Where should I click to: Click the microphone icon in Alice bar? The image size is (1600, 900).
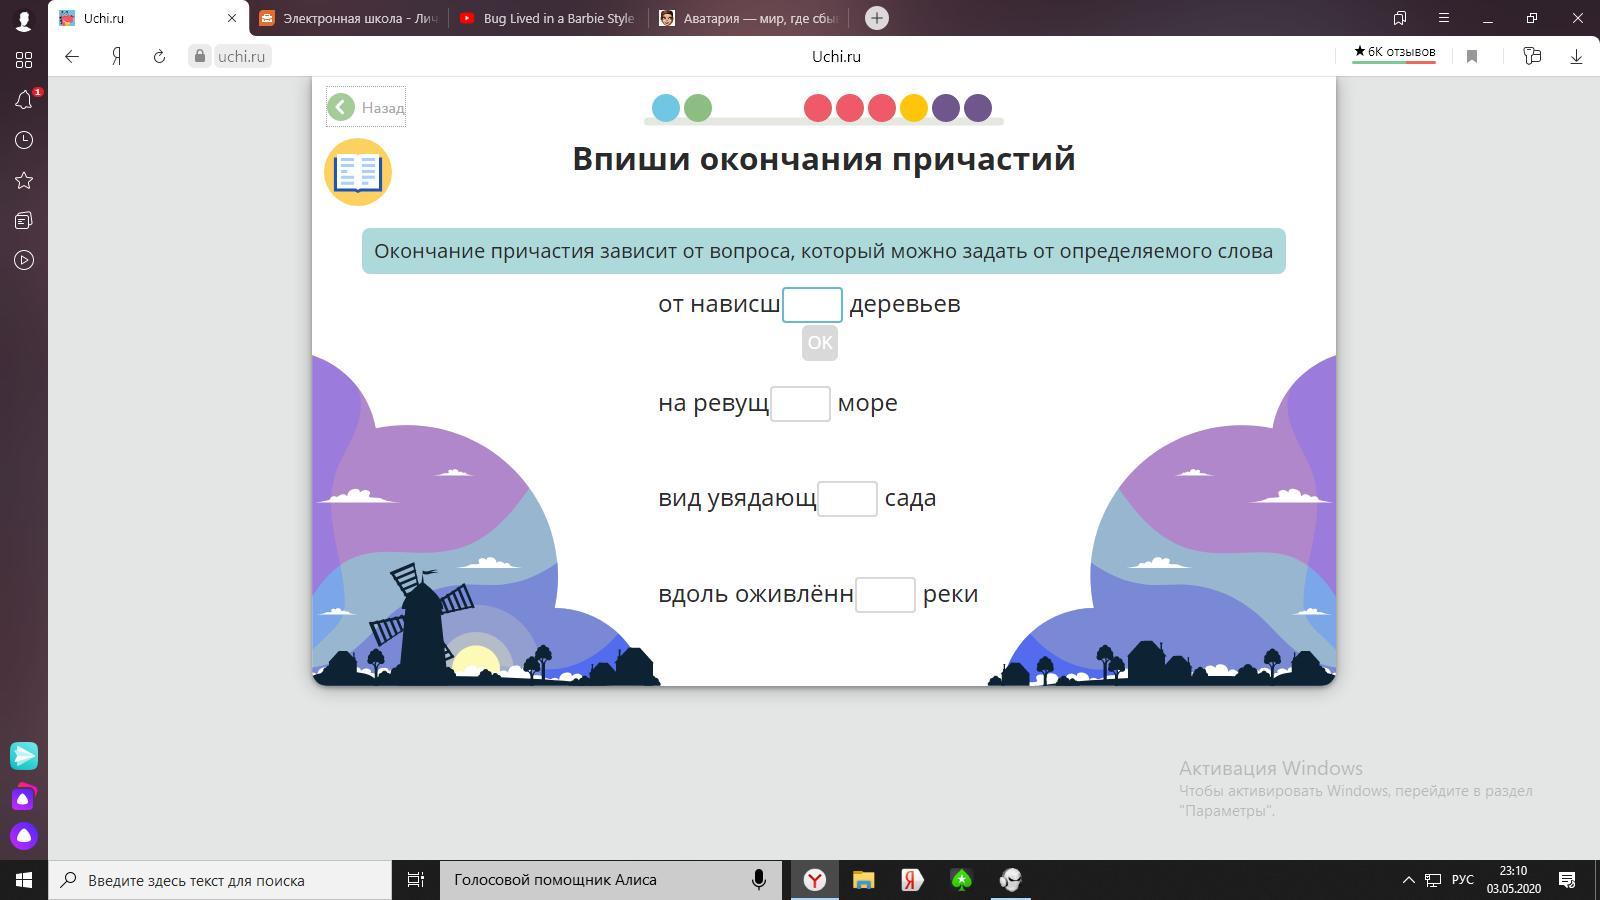pyautogui.click(x=759, y=880)
